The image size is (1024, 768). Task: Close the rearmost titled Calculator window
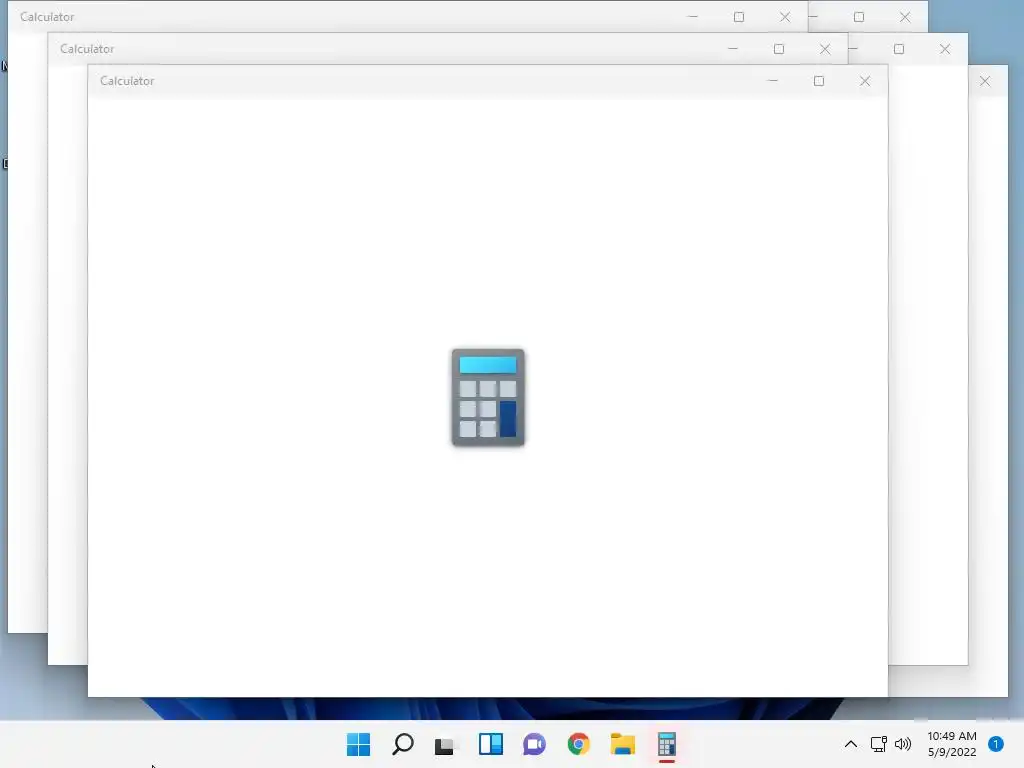[x=785, y=17]
